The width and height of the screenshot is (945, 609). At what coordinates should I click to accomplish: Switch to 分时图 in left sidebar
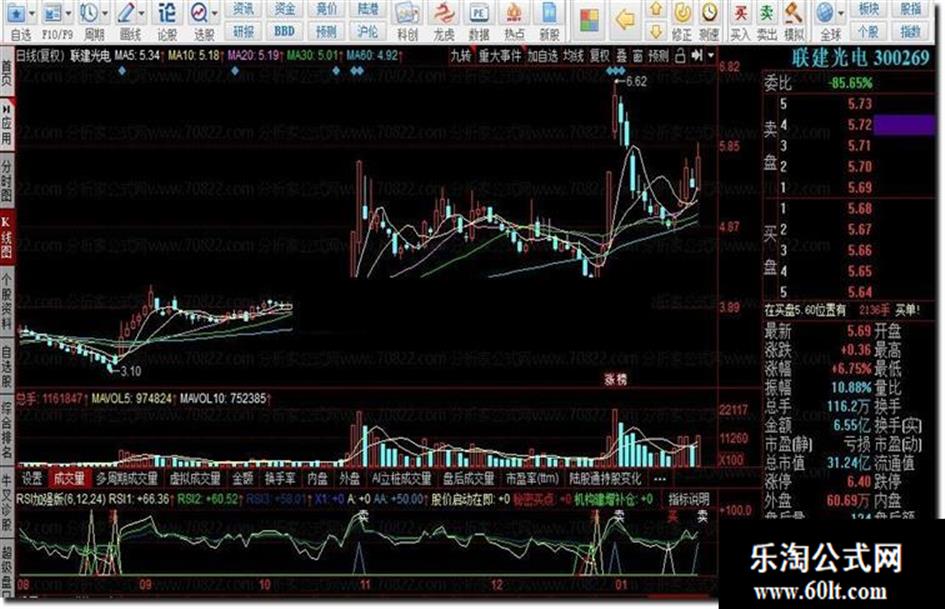[6, 180]
